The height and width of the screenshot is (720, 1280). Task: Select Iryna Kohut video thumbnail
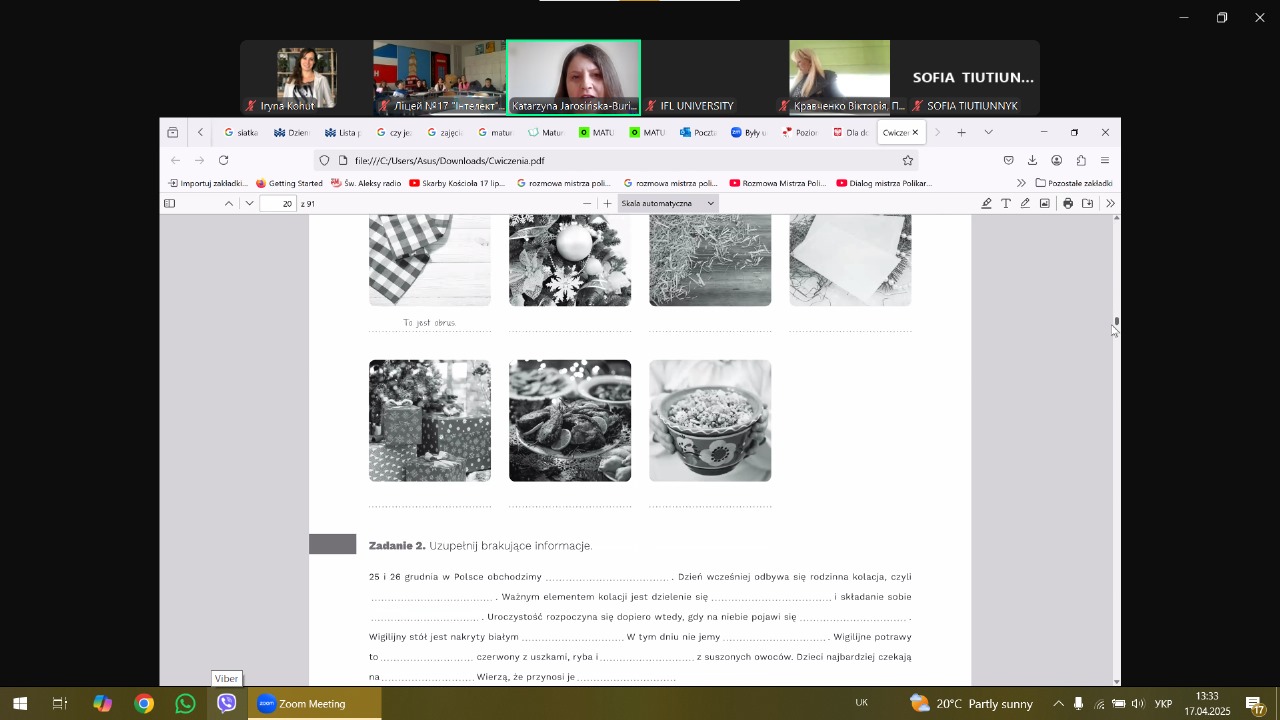coord(306,78)
